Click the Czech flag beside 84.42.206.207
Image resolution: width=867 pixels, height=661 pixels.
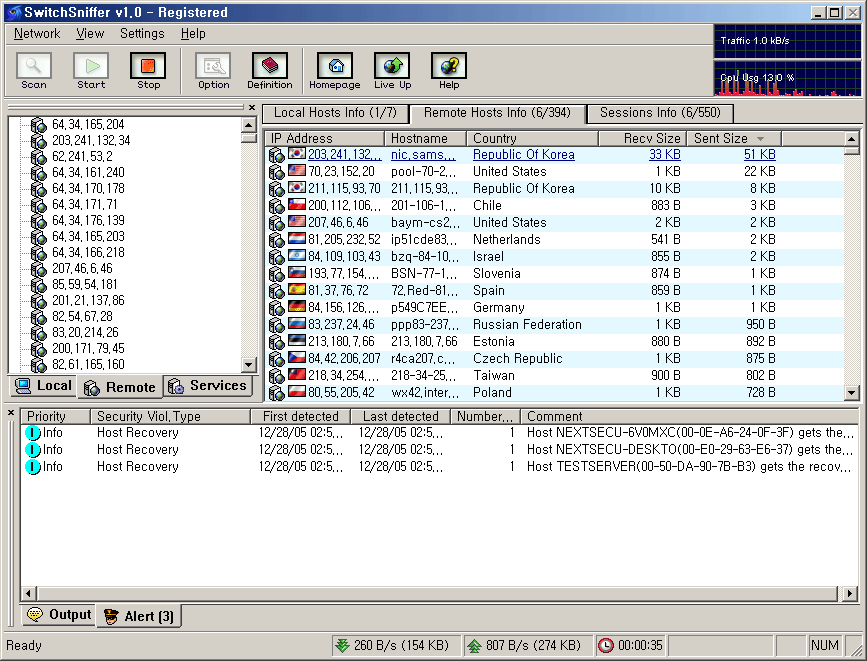pos(297,358)
